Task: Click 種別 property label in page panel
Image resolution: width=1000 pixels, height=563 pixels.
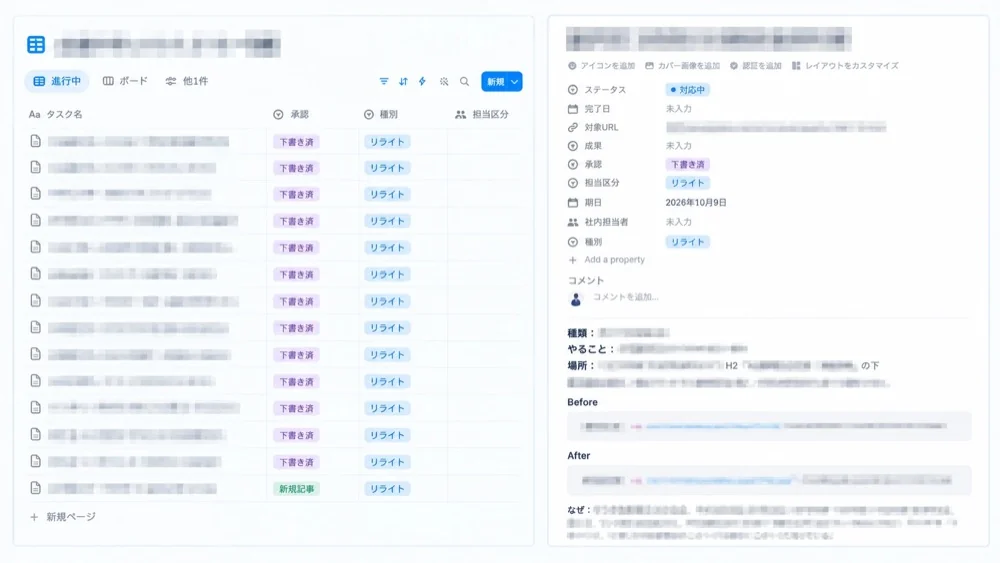Action: tap(585, 242)
